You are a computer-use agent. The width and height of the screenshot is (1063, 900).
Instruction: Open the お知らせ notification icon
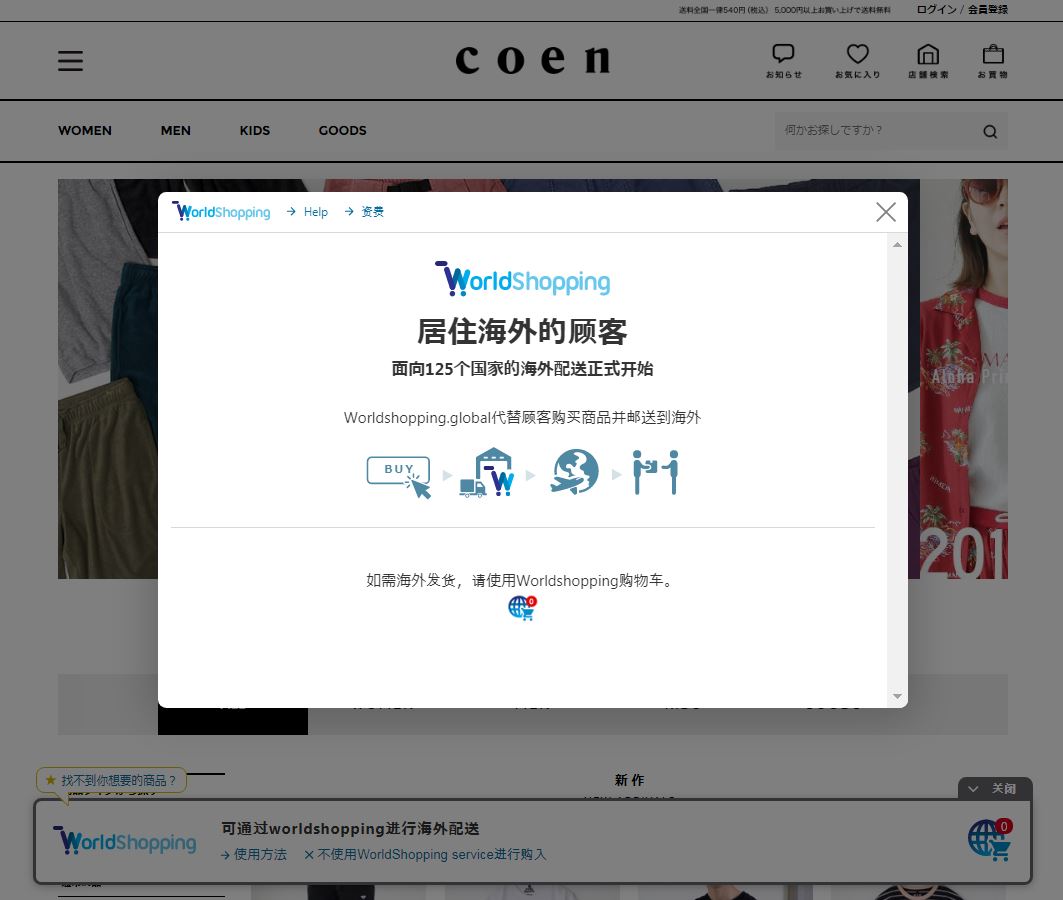[783, 60]
